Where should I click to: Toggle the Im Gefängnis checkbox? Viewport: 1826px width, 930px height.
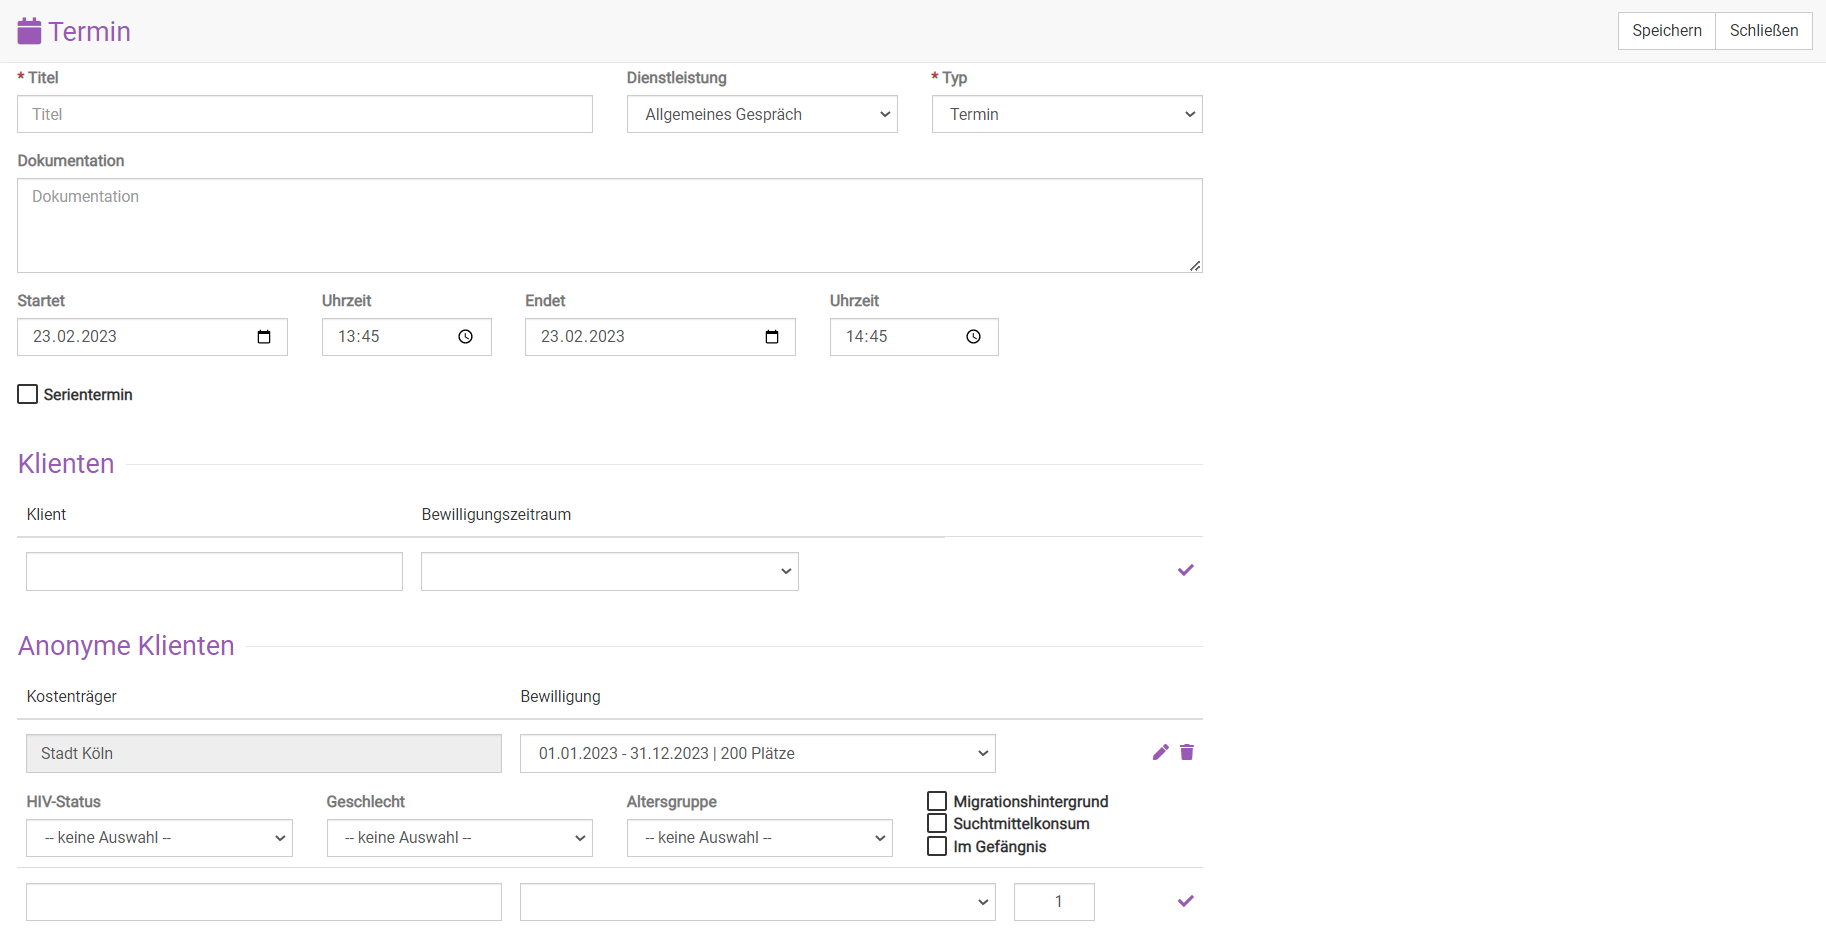tap(937, 846)
